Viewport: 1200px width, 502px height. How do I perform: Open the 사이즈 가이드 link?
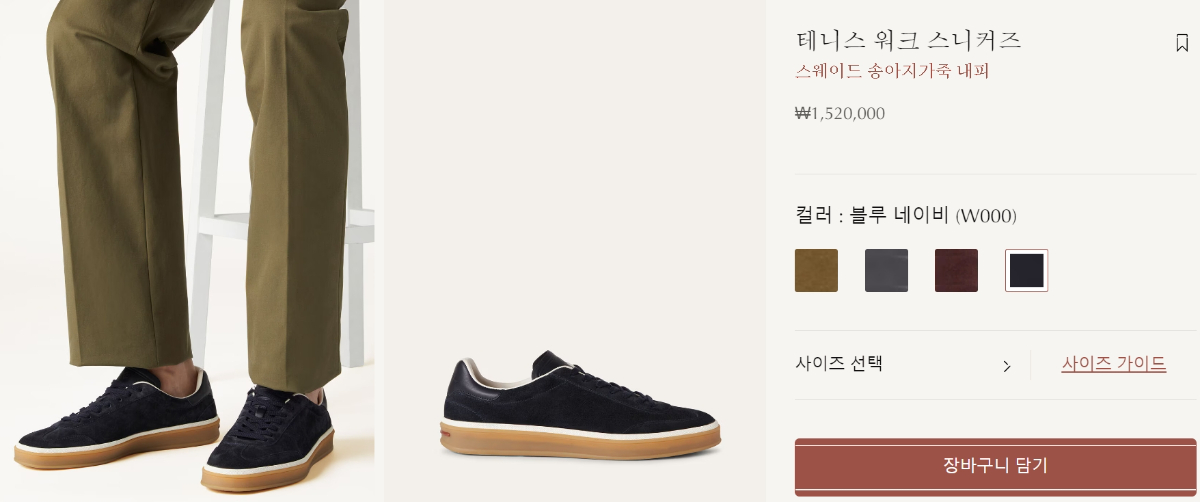click(1113, 364)
